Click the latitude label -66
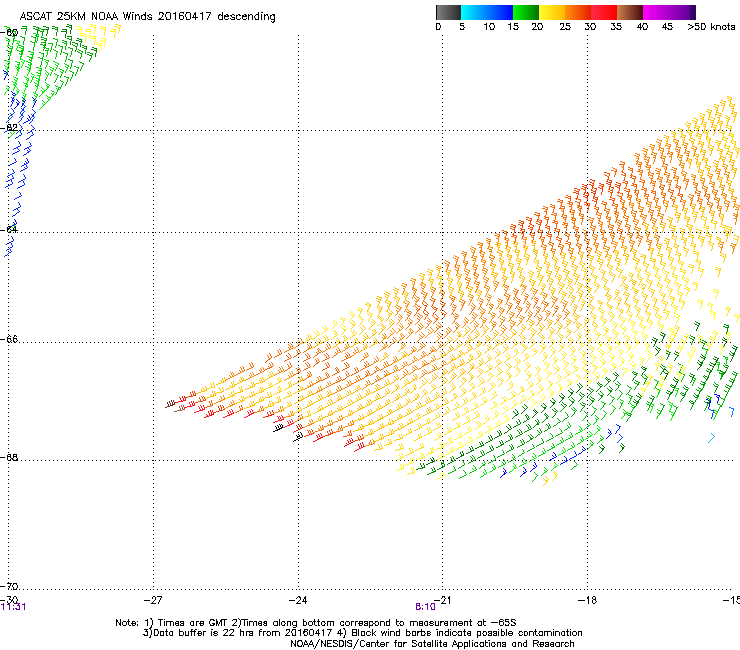This screenshot has width=740, height=650. pyautogui.click(x=9, y=339)
